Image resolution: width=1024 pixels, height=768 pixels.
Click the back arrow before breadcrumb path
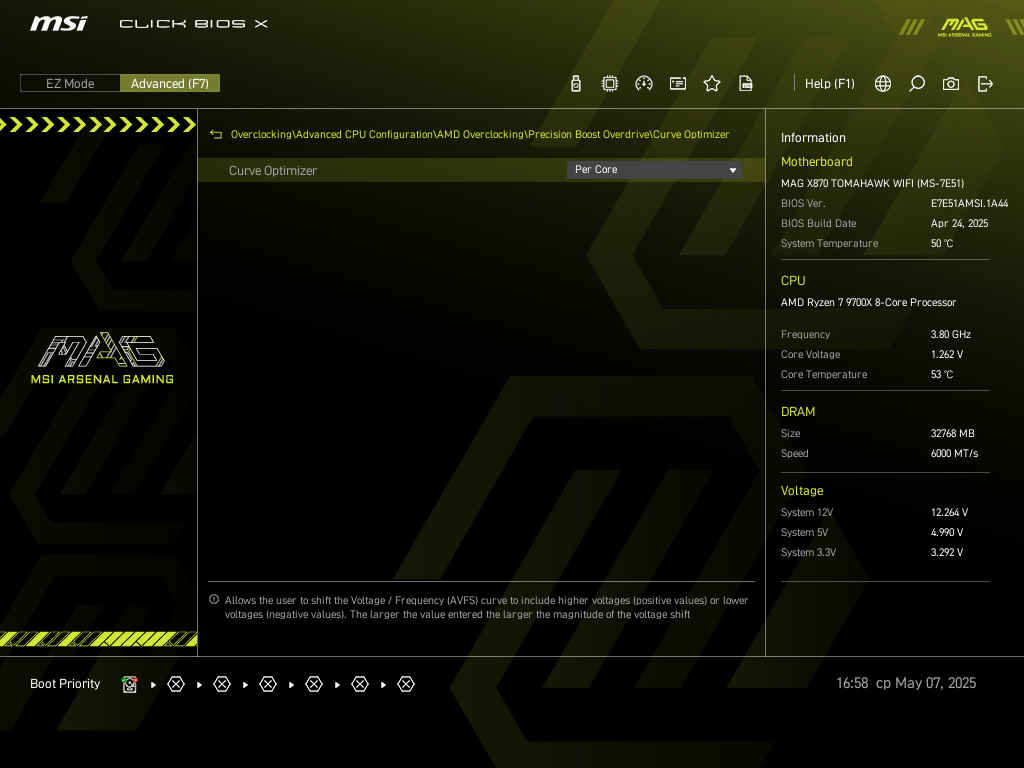216,135
